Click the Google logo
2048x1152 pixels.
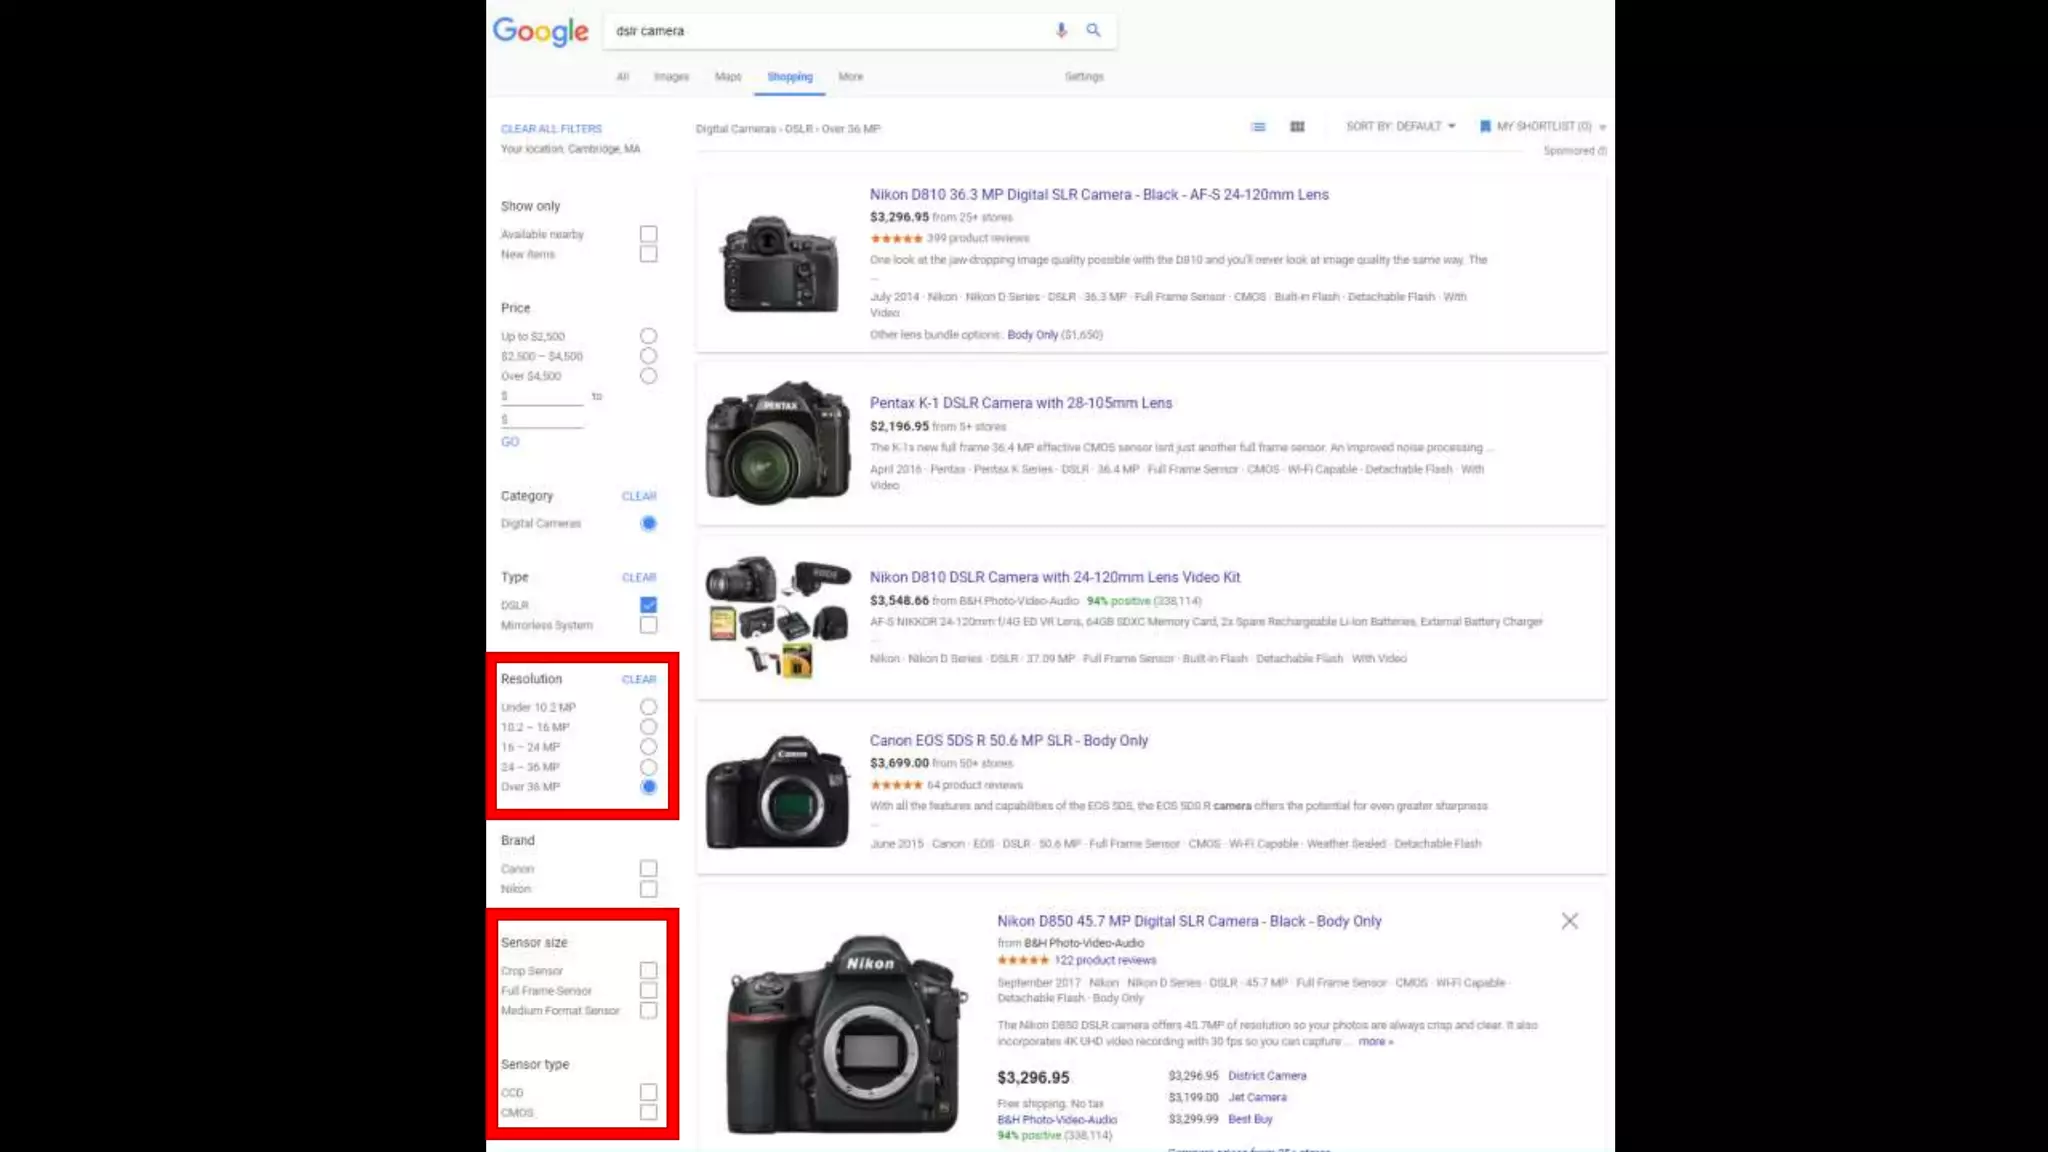coord(540,32)
